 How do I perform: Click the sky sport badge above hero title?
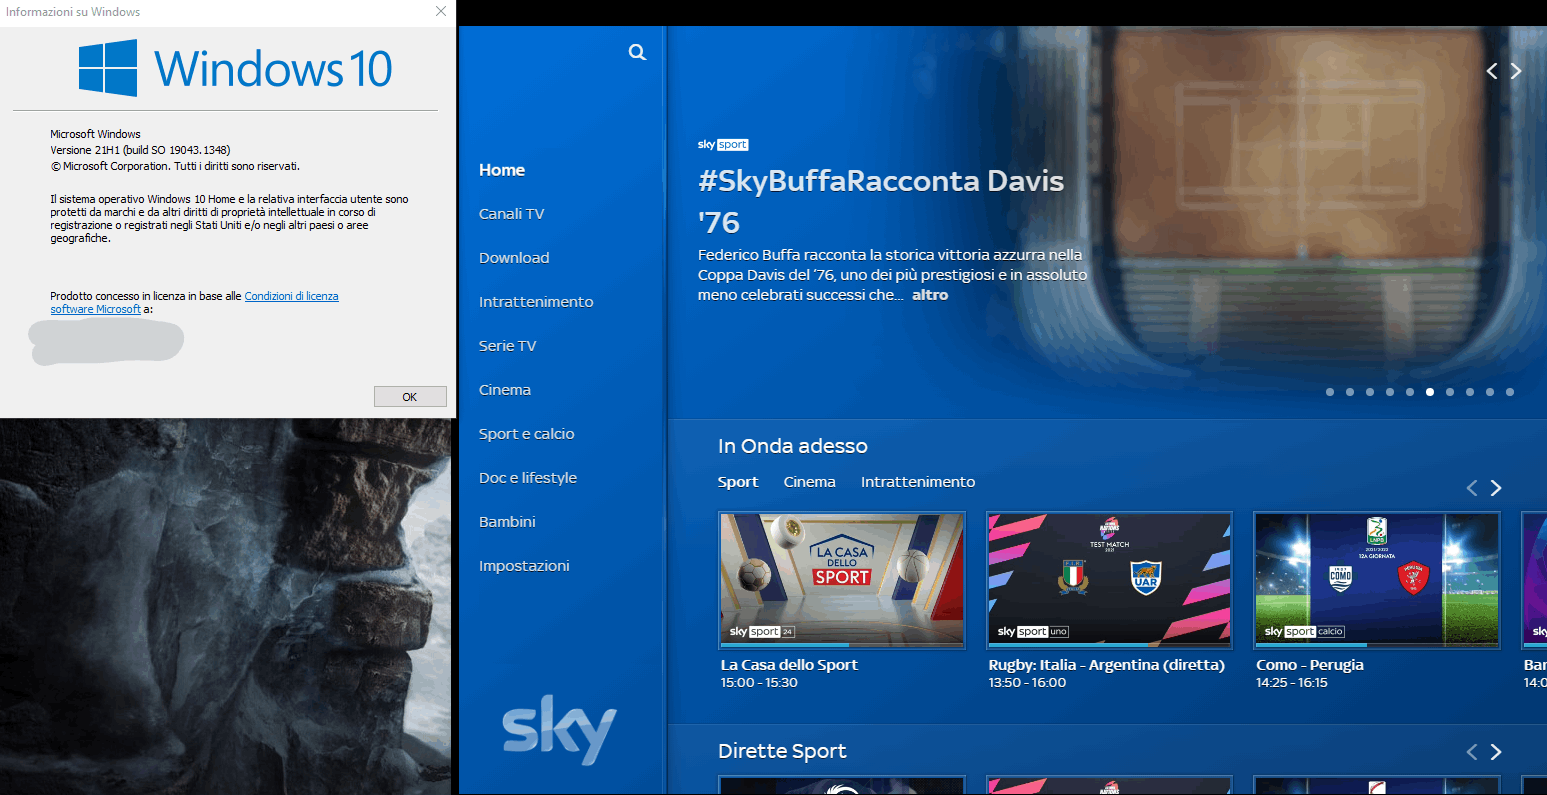pyautogui.click(x=723, y=145)
